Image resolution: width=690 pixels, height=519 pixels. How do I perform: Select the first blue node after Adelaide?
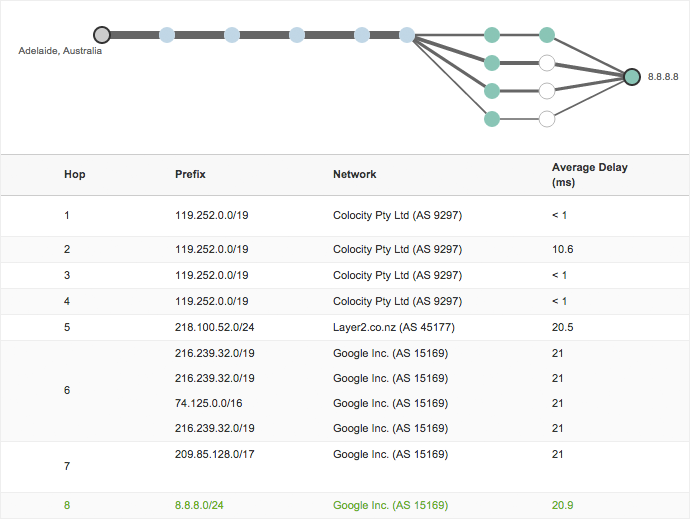(x=167, y=35)
